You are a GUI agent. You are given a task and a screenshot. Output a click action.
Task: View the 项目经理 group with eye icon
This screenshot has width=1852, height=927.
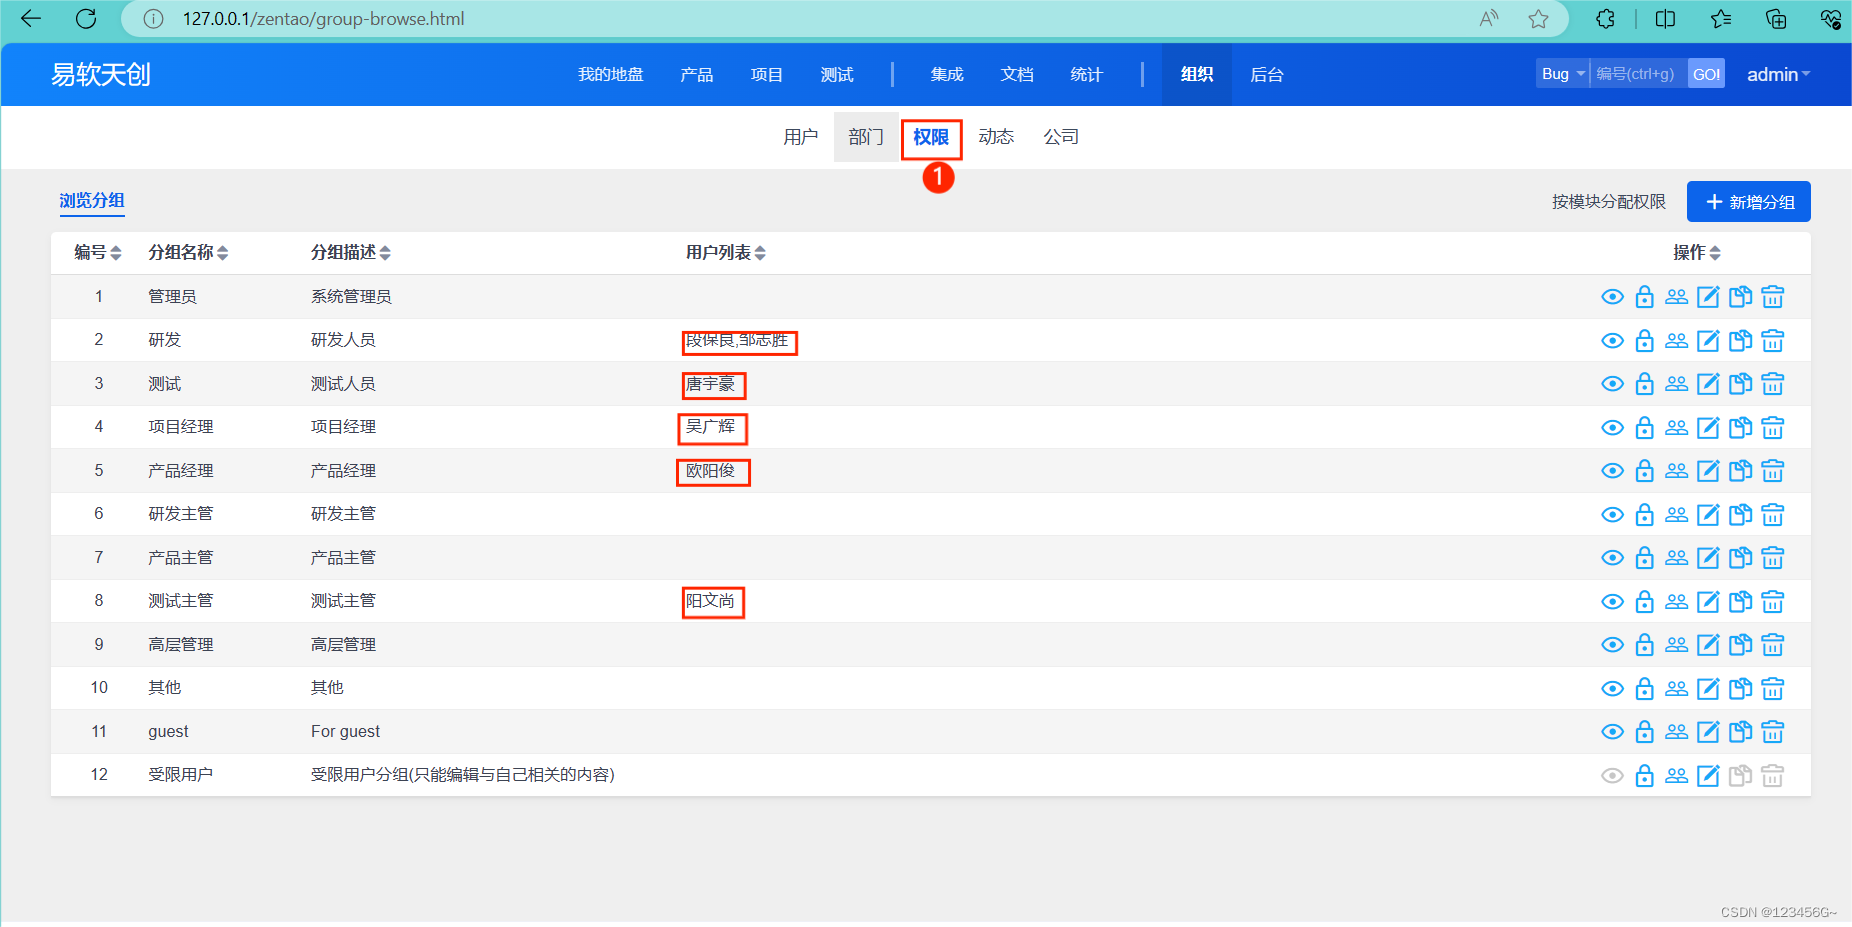(1612, 428)
